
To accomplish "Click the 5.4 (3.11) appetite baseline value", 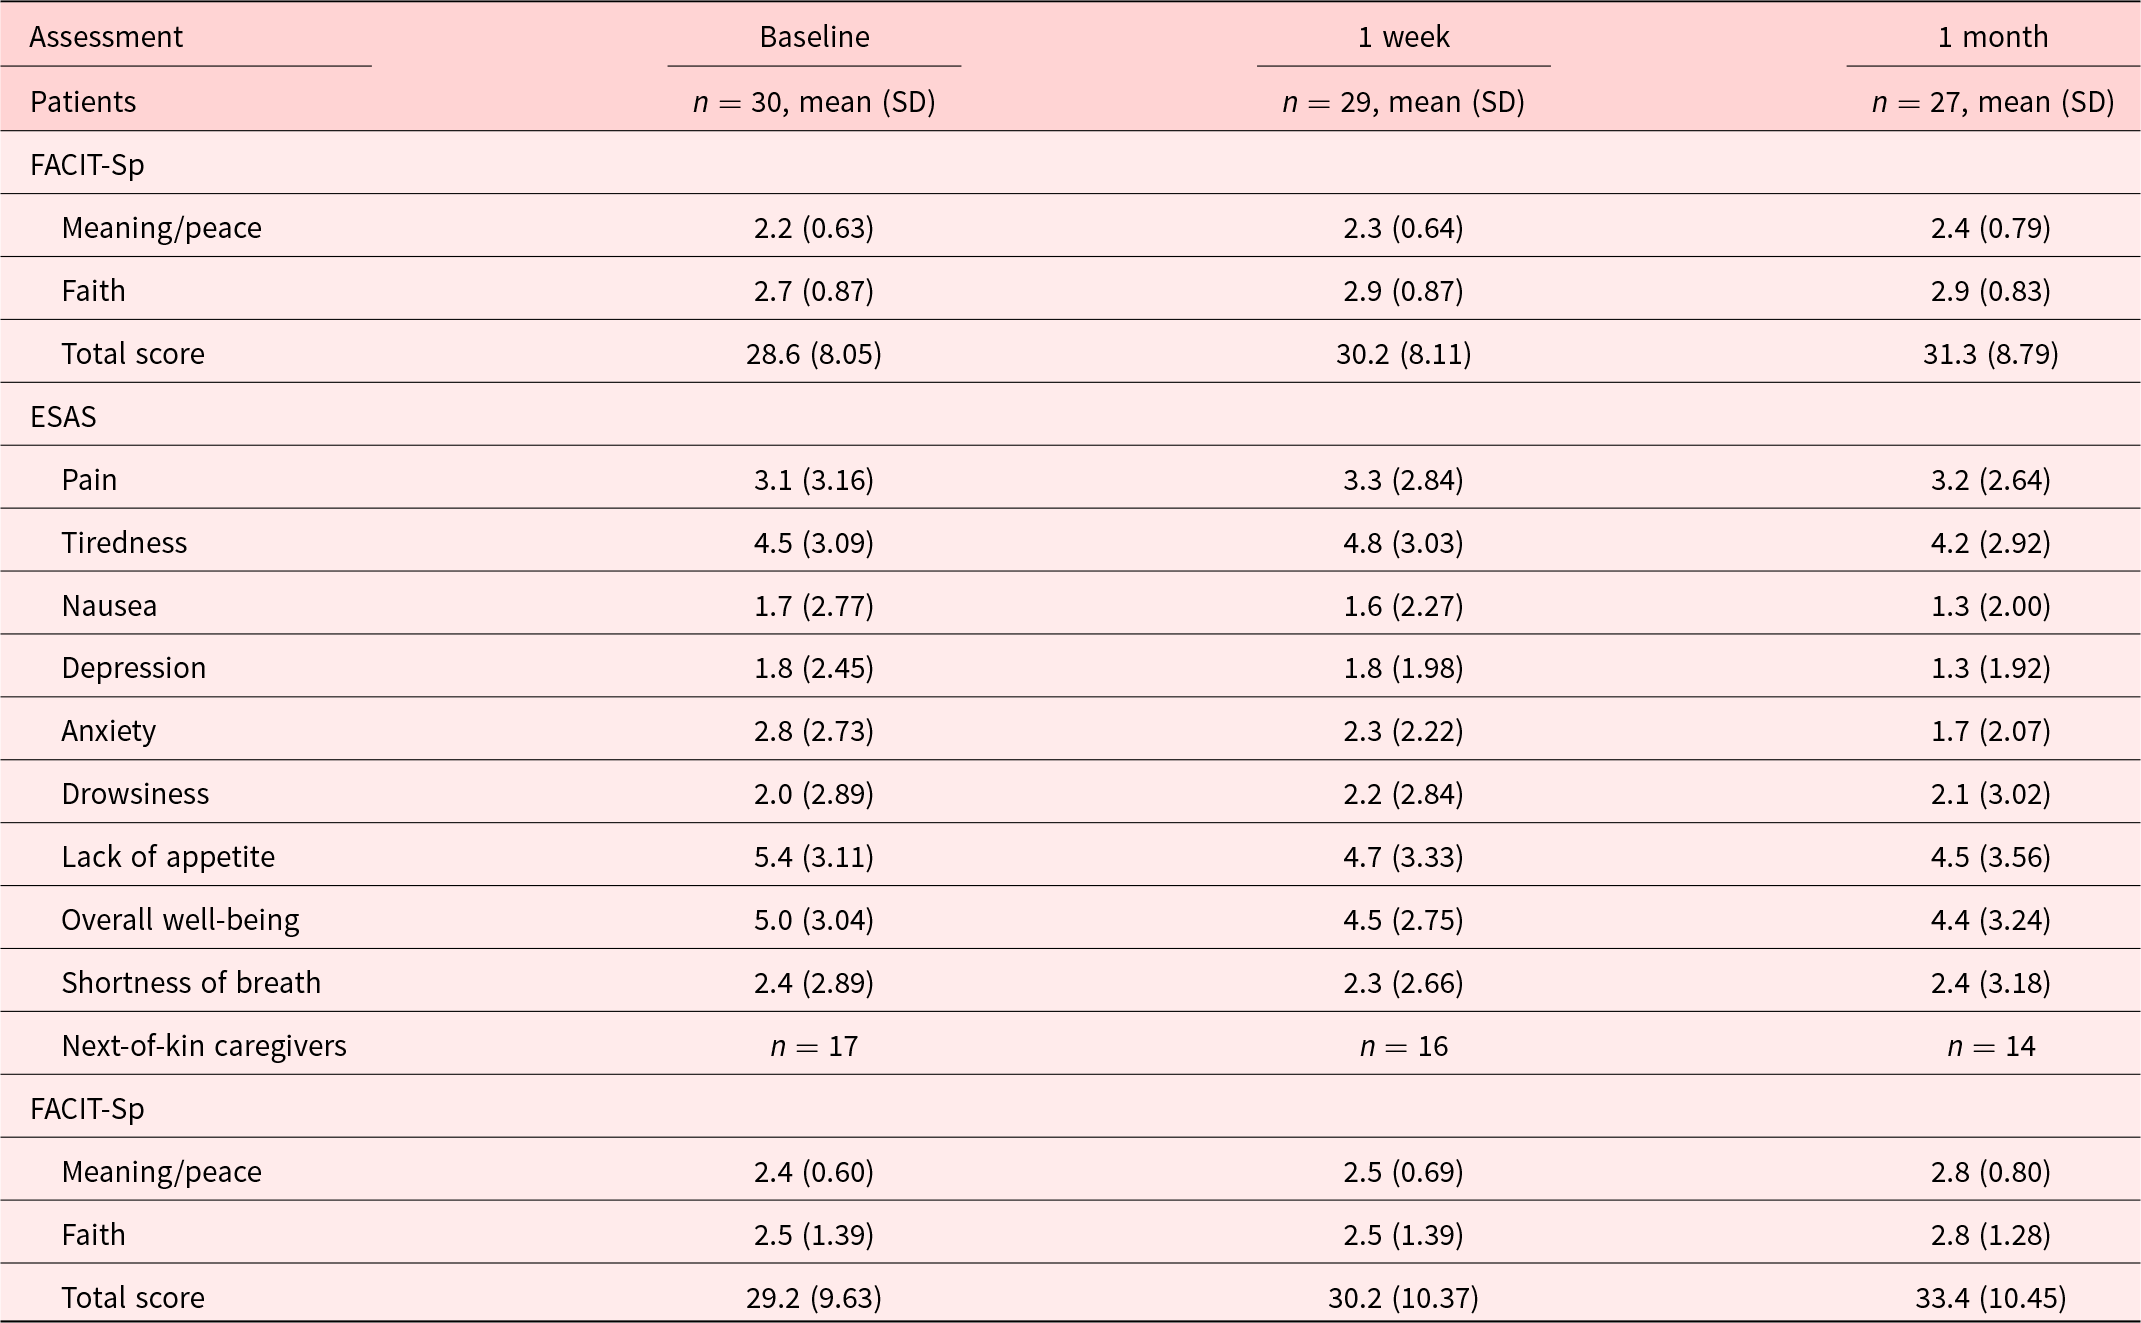I will click(814, 857).
